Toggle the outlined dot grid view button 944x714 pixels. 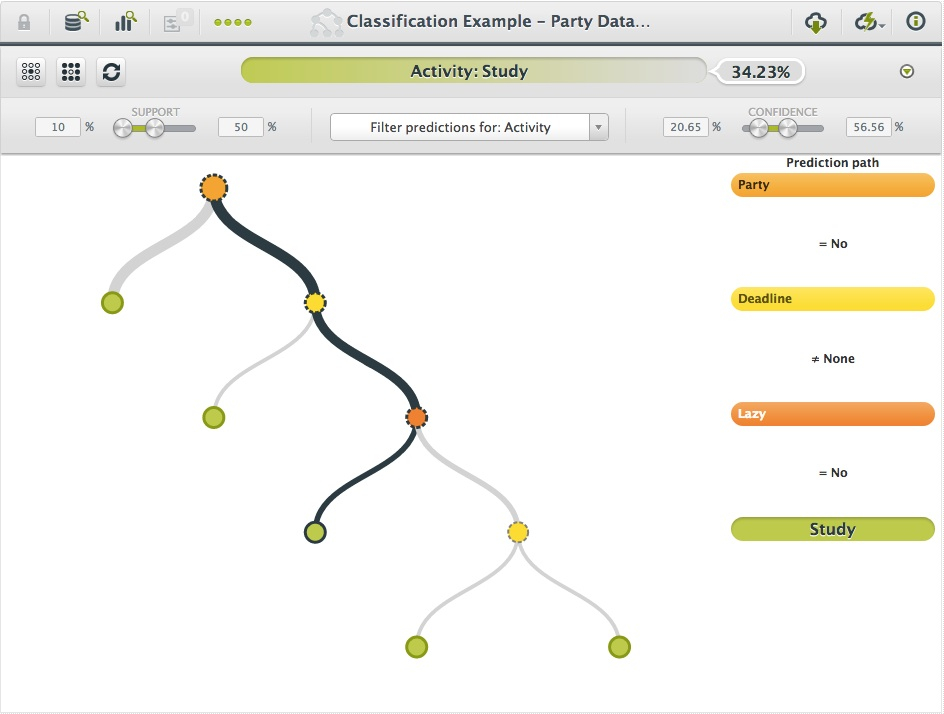(x=31, y=71)
